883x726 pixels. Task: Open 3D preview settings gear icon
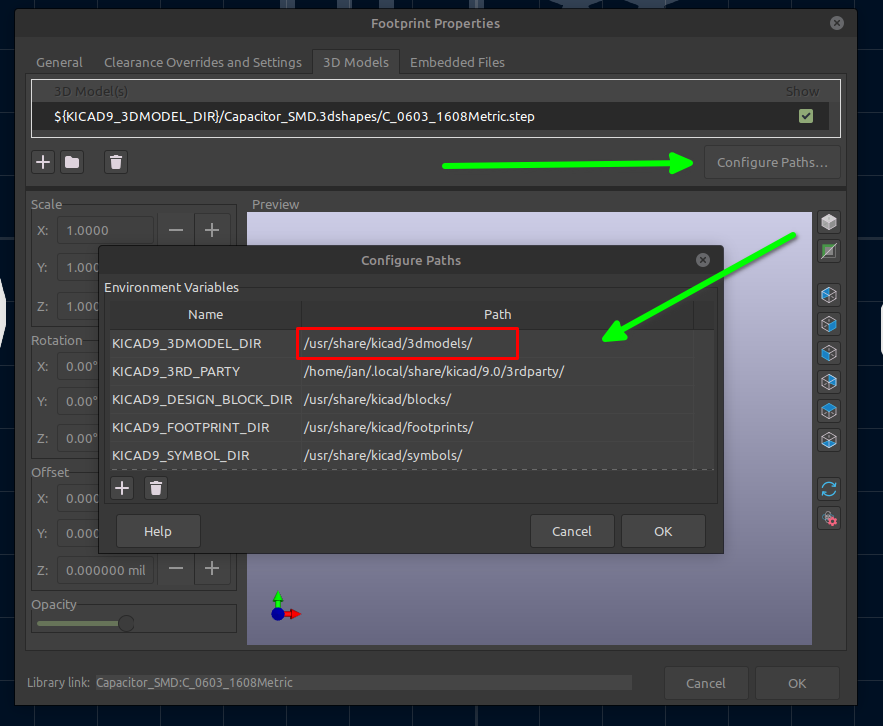tap(829, 518)
